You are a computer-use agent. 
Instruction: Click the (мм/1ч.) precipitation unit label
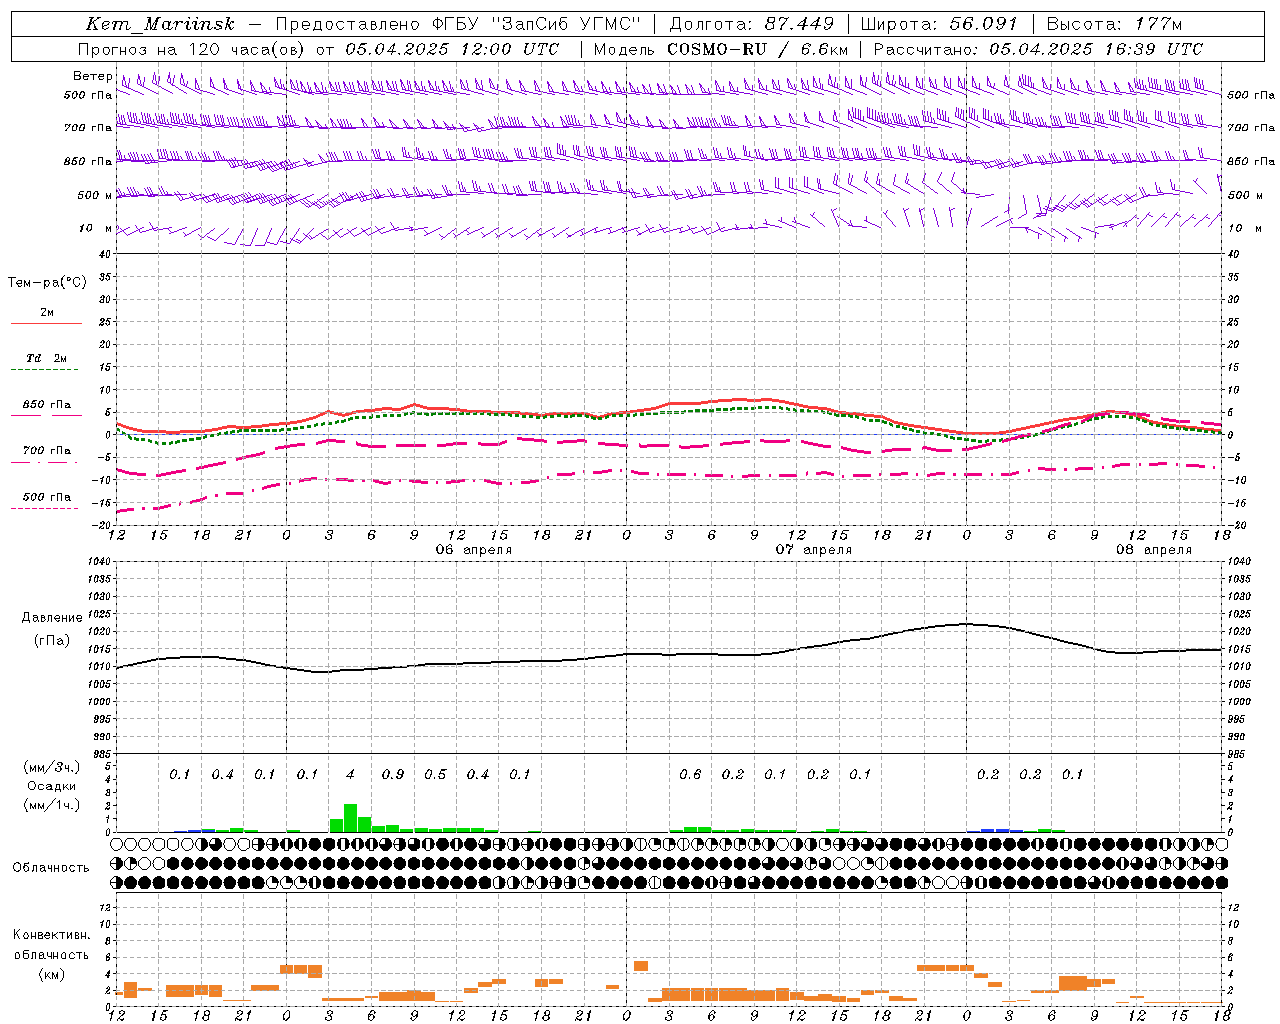[52, 805]
